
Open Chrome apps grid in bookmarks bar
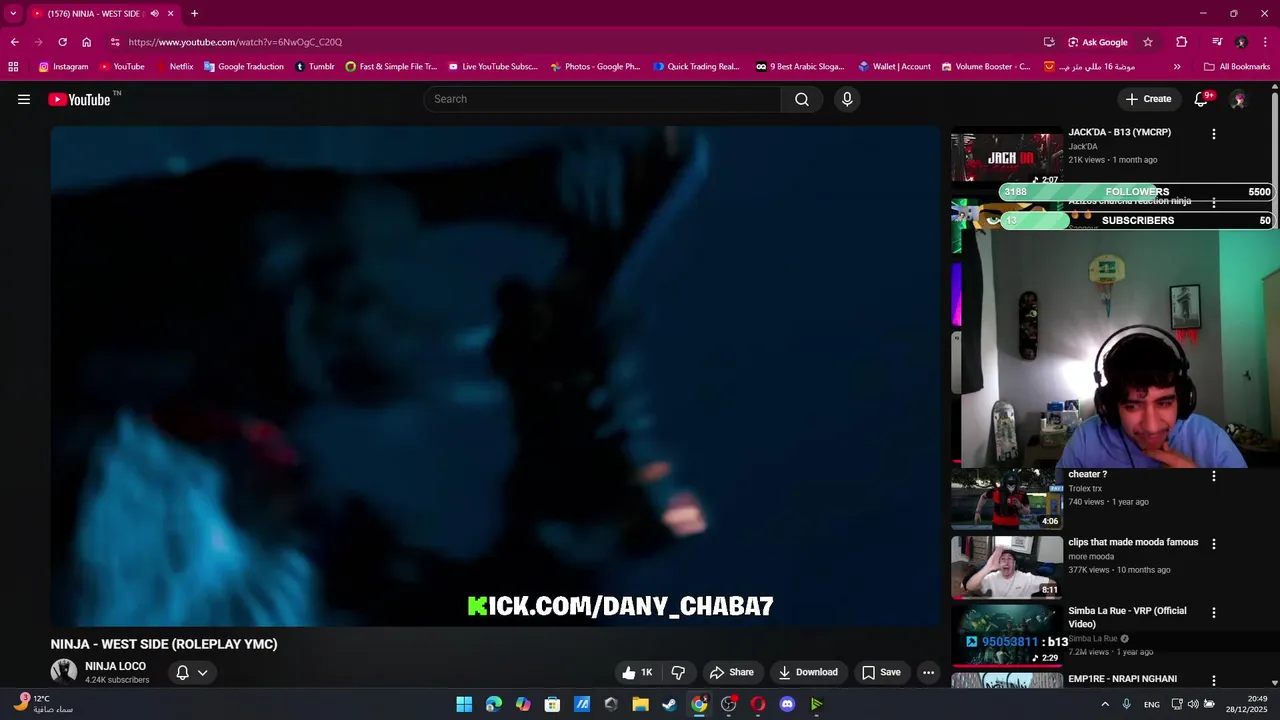pyautogui.click(x=13, y=67)
